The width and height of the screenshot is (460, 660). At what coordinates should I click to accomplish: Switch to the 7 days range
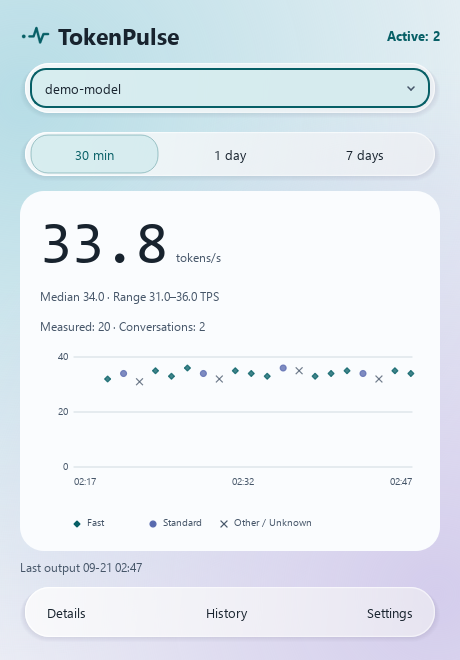364,155
